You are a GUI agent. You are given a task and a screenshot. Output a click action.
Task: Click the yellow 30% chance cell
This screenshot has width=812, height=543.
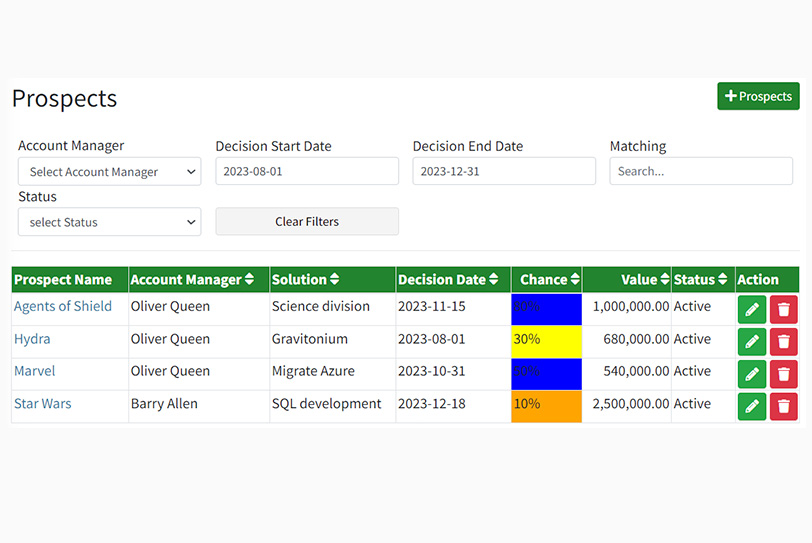pyautogui.click(x=546, y=339)
